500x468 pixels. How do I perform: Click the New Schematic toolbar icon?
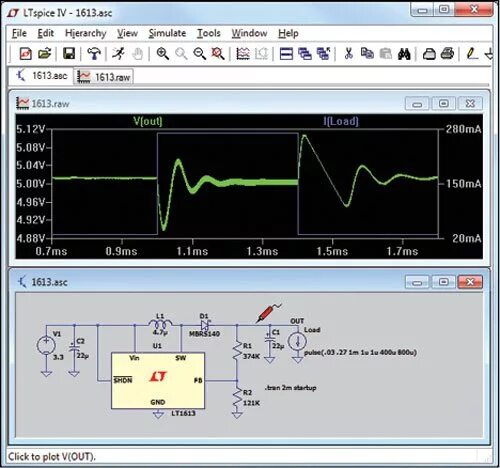[26, 54]
